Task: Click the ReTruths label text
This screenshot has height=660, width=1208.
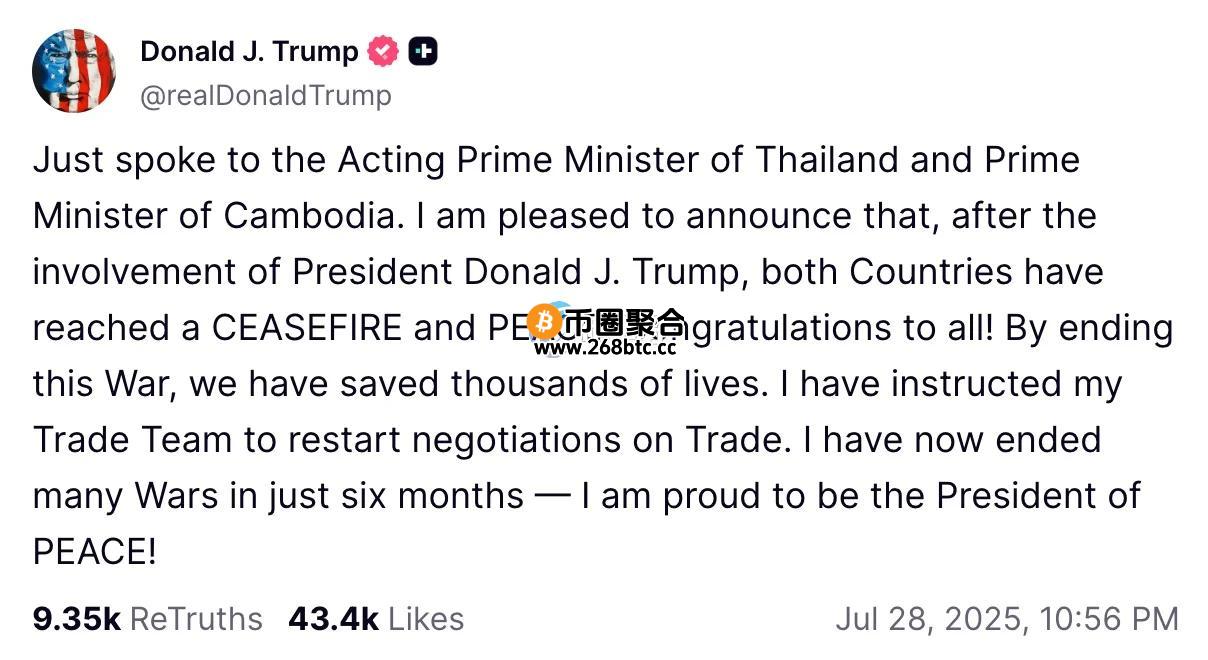Action: 197,619
